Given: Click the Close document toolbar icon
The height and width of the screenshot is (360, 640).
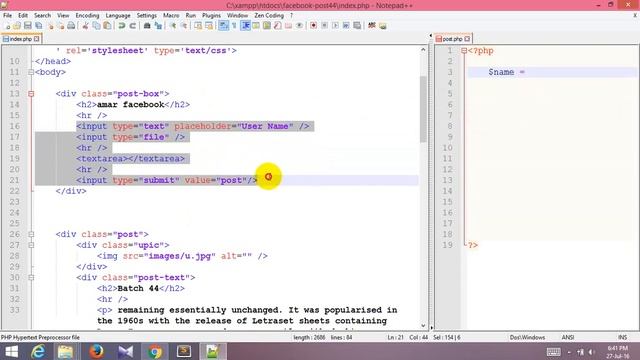Looking at the screenshot, I should tap(50, 26).
